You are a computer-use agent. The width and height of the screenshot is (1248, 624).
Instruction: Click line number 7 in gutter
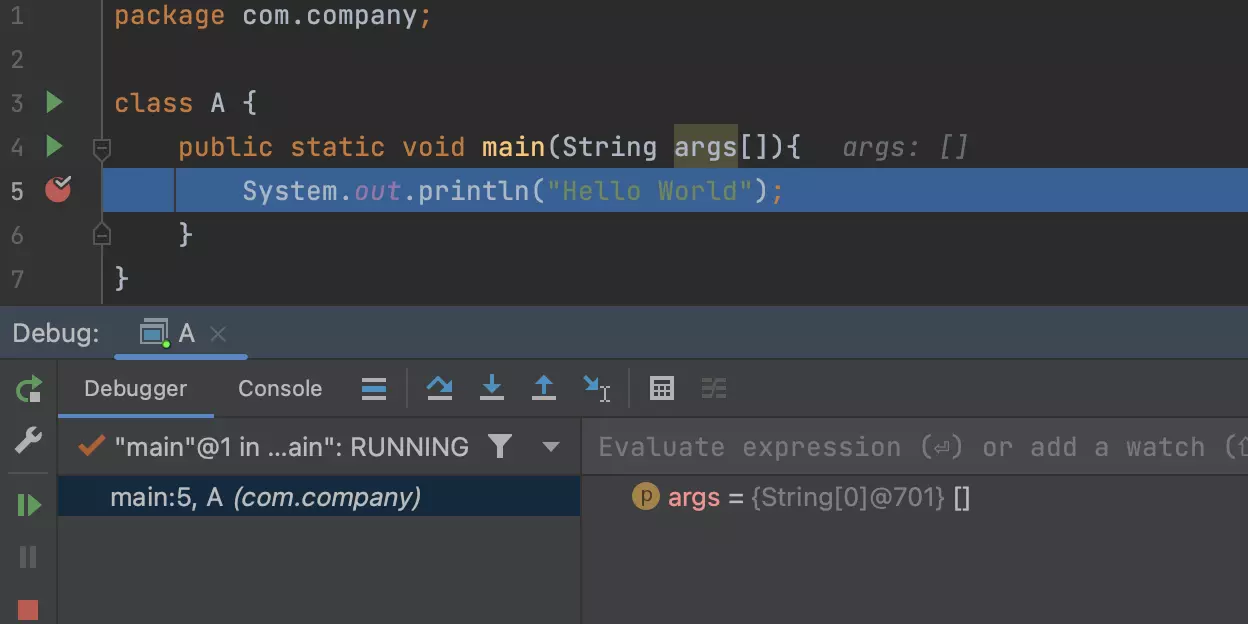17,278
